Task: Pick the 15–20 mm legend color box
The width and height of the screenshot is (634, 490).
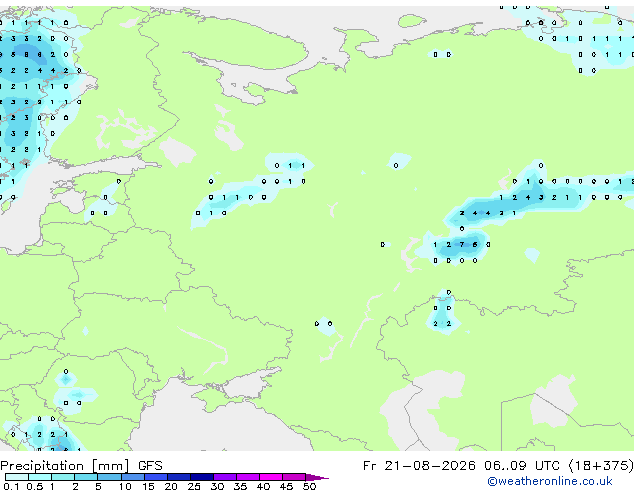Action: point(155,477)
